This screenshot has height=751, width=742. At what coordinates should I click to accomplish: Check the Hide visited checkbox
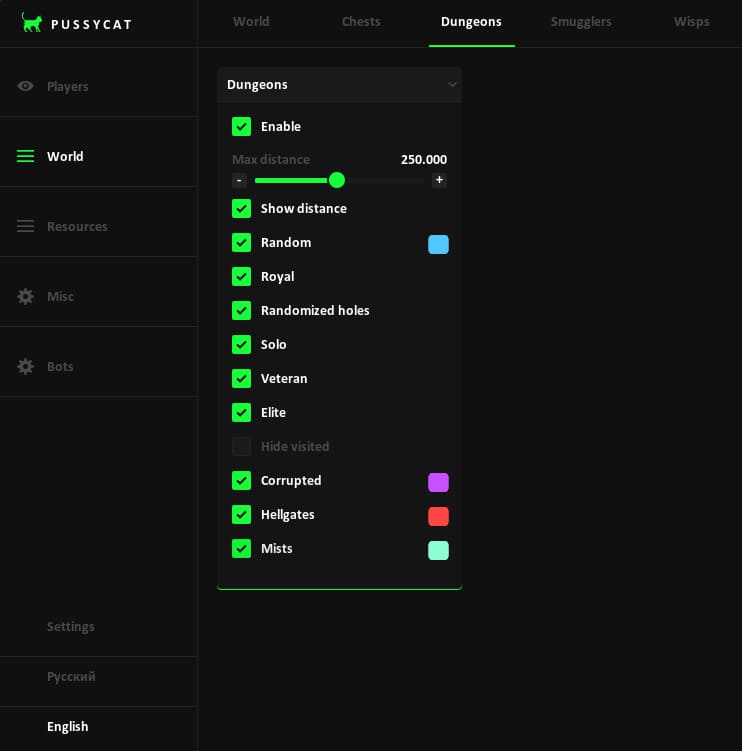241,446
